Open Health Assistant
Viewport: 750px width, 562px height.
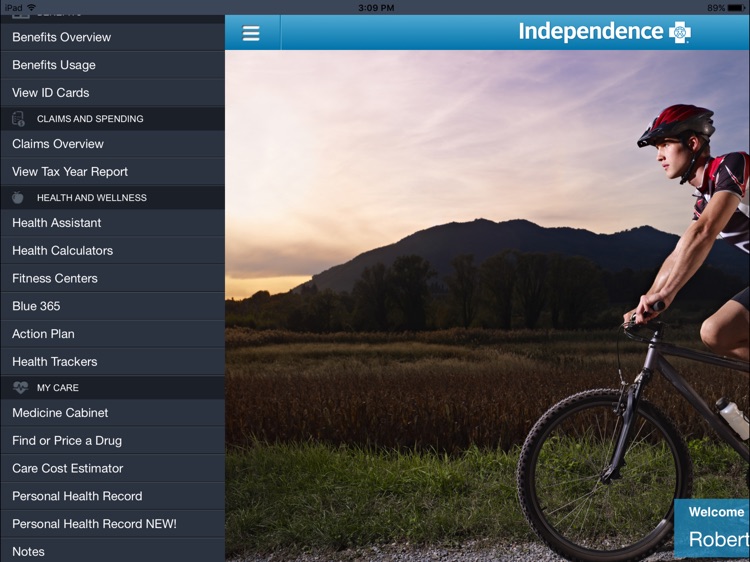tap(112, 223)
